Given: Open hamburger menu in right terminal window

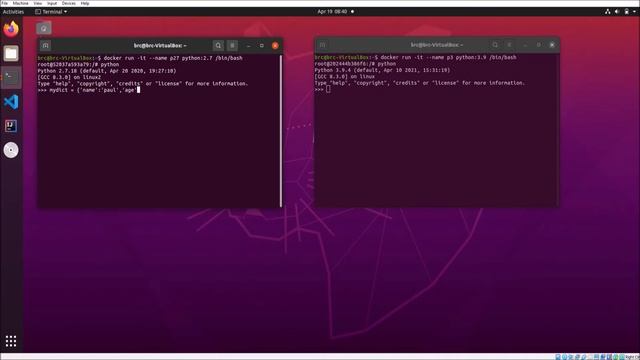Looking at the screenshot, I should [509, 45].
